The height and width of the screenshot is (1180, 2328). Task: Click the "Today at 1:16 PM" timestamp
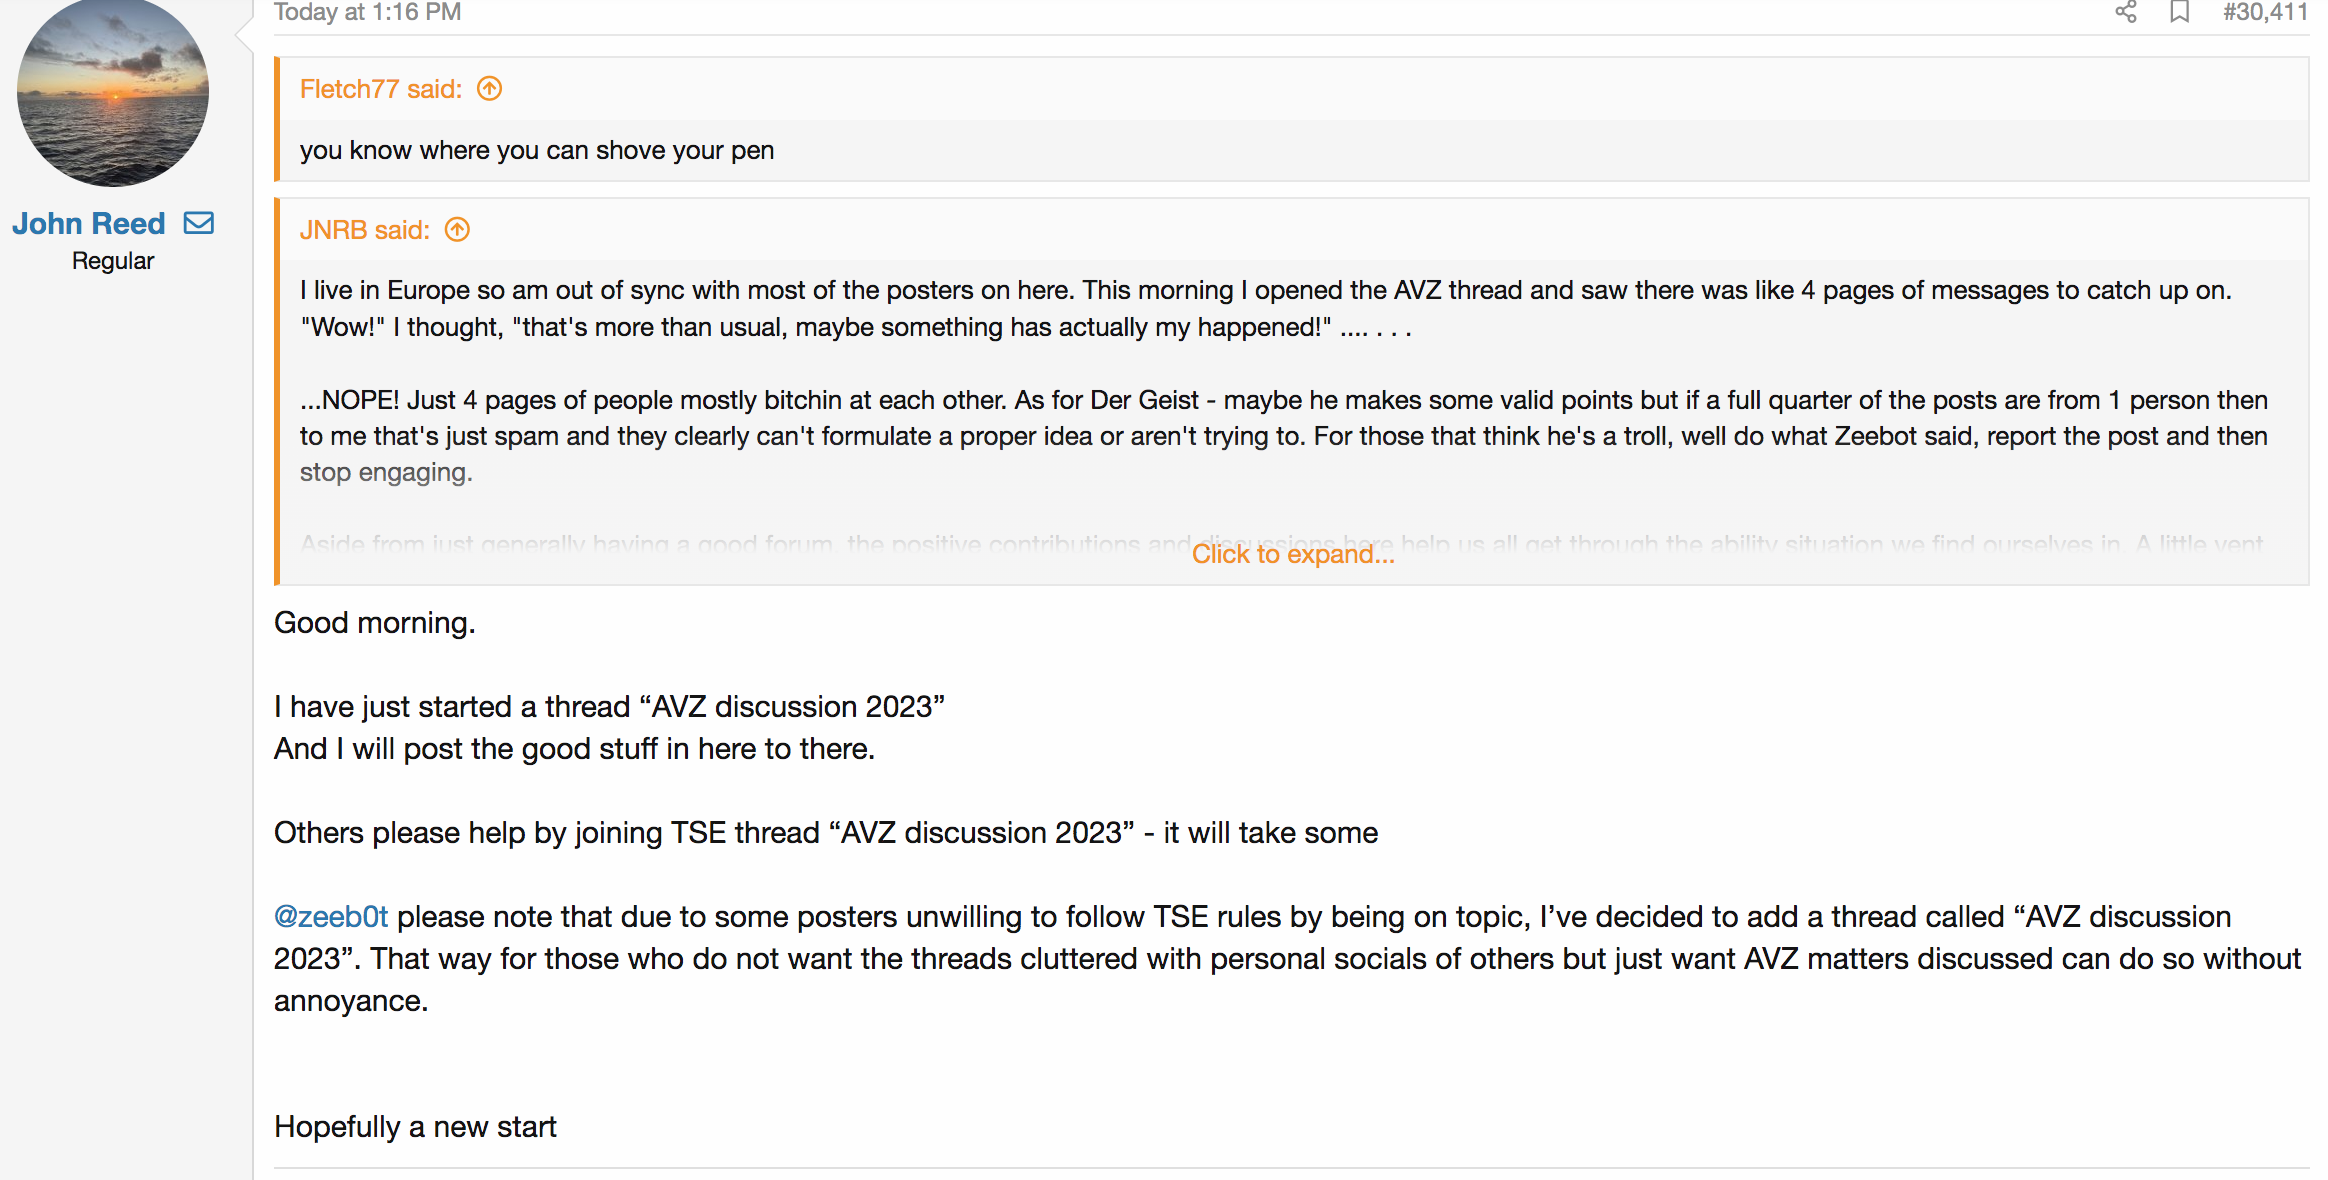point(367,12)
